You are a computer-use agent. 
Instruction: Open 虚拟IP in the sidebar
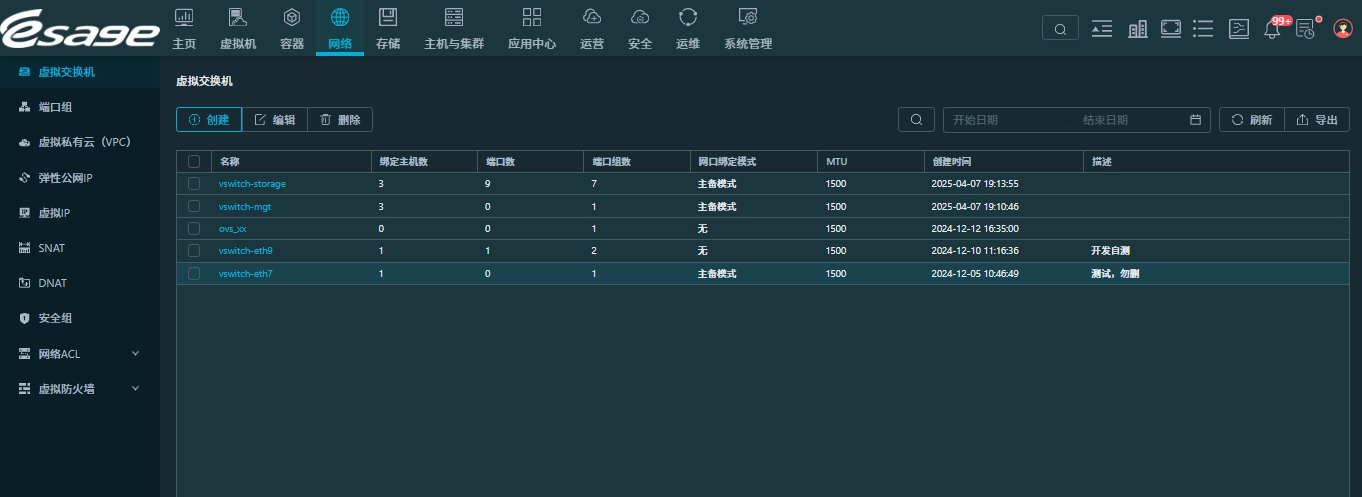(x=80, y=213)
